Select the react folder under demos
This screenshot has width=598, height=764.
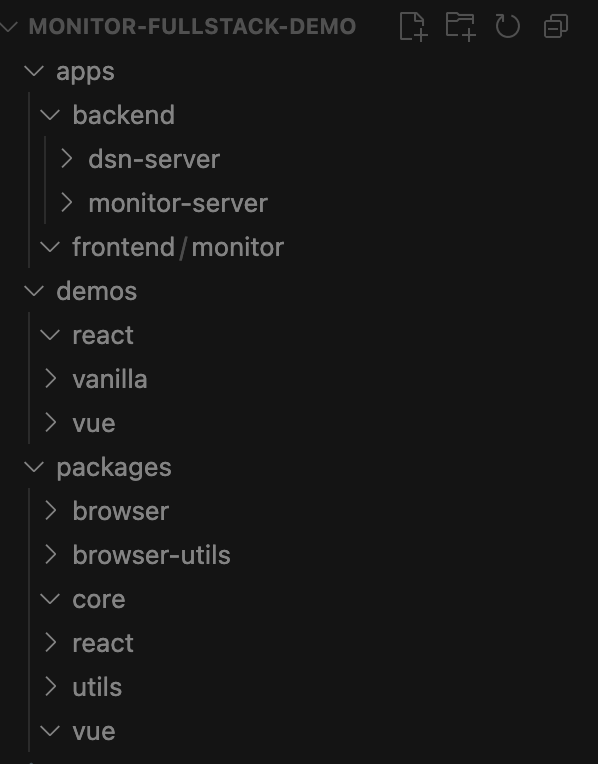click(x=103, y=335)
